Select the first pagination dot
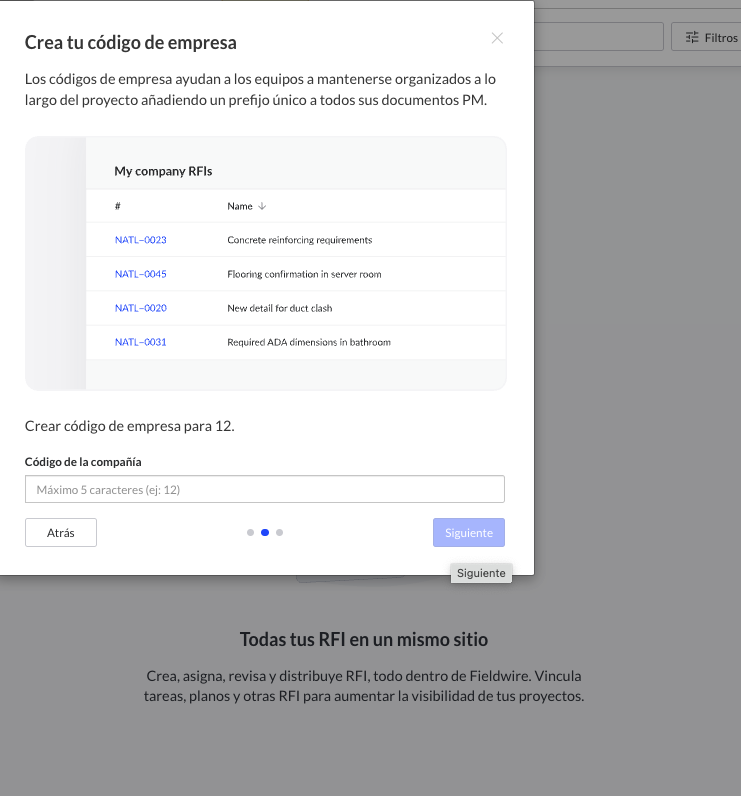 click(250, 533)
